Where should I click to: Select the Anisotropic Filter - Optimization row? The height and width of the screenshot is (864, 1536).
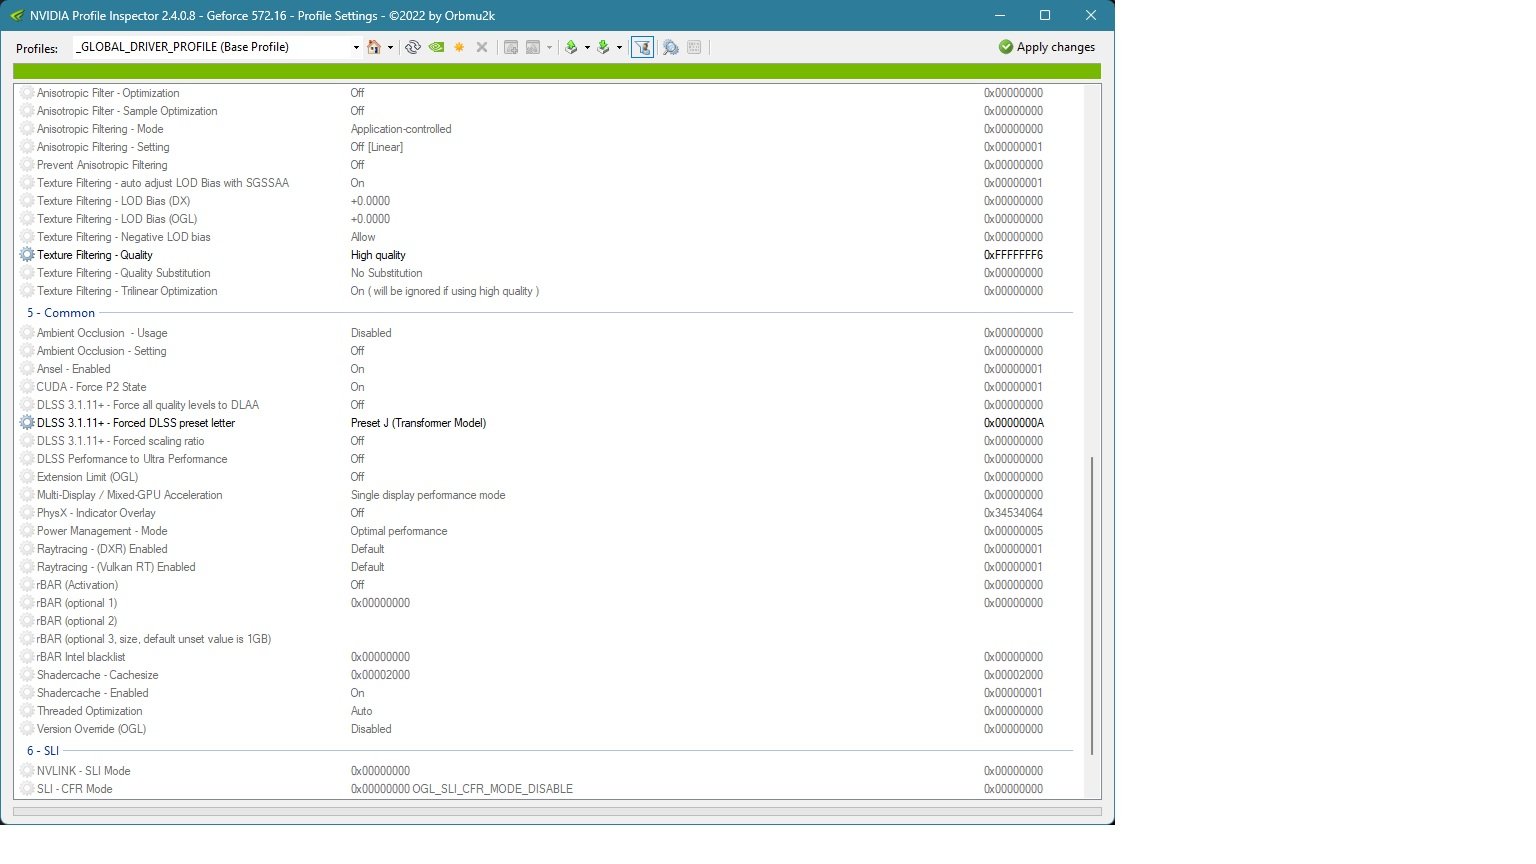[548, 93]
